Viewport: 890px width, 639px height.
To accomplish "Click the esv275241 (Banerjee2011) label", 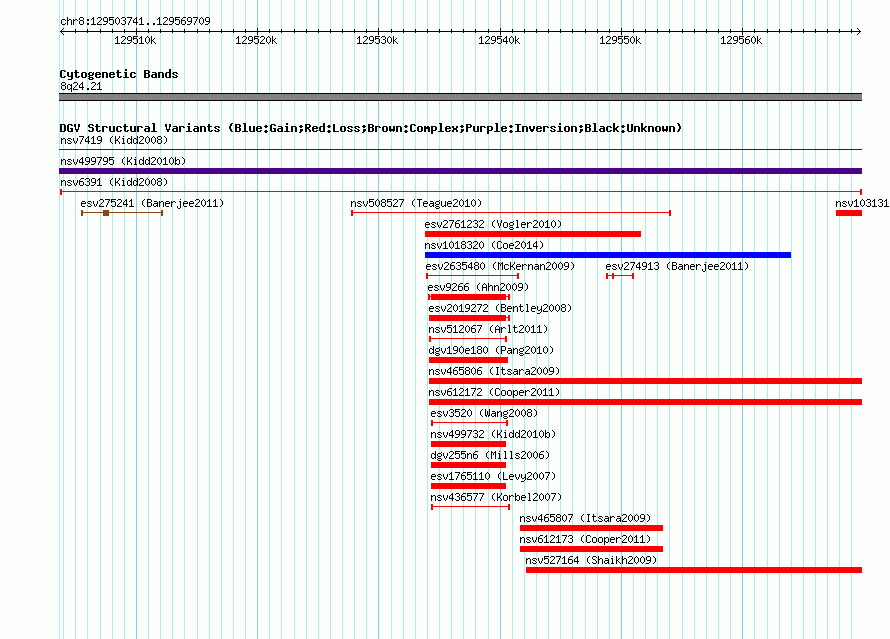I will (x=152, y=203).
